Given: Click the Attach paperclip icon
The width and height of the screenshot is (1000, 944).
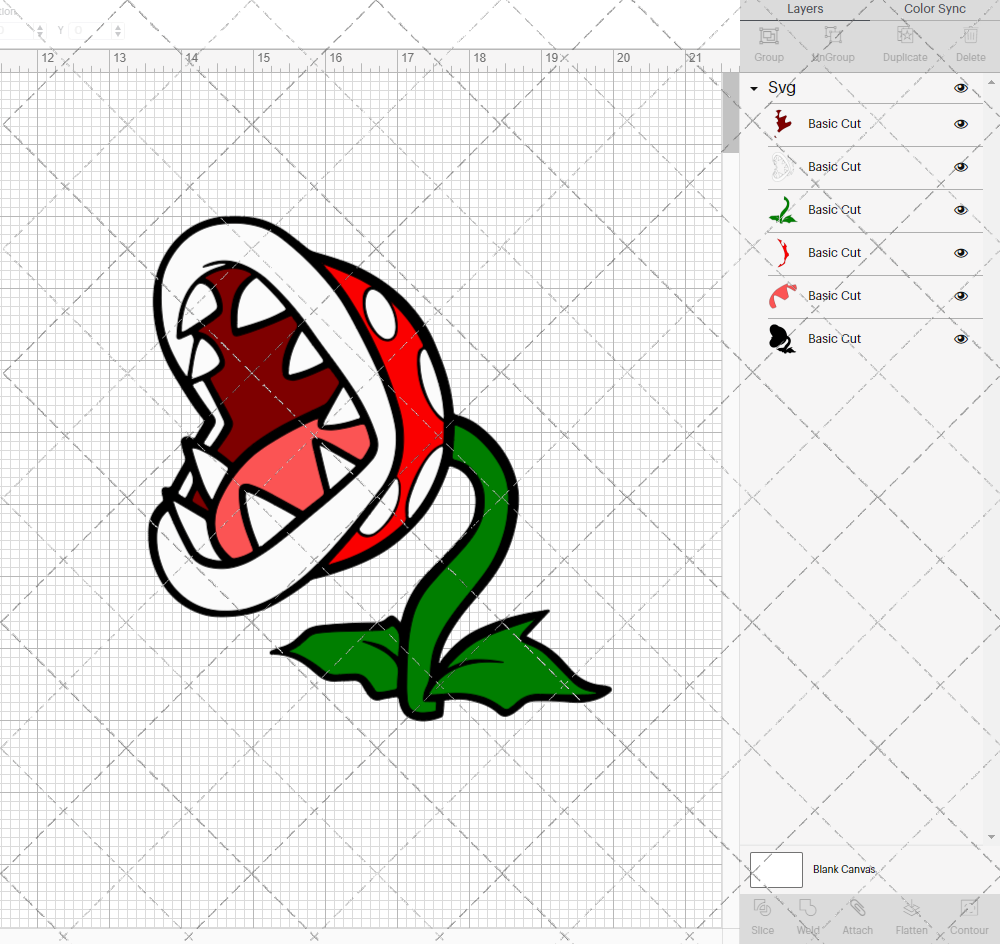Looking at the screenshot, I should click(x=857, y=908).
